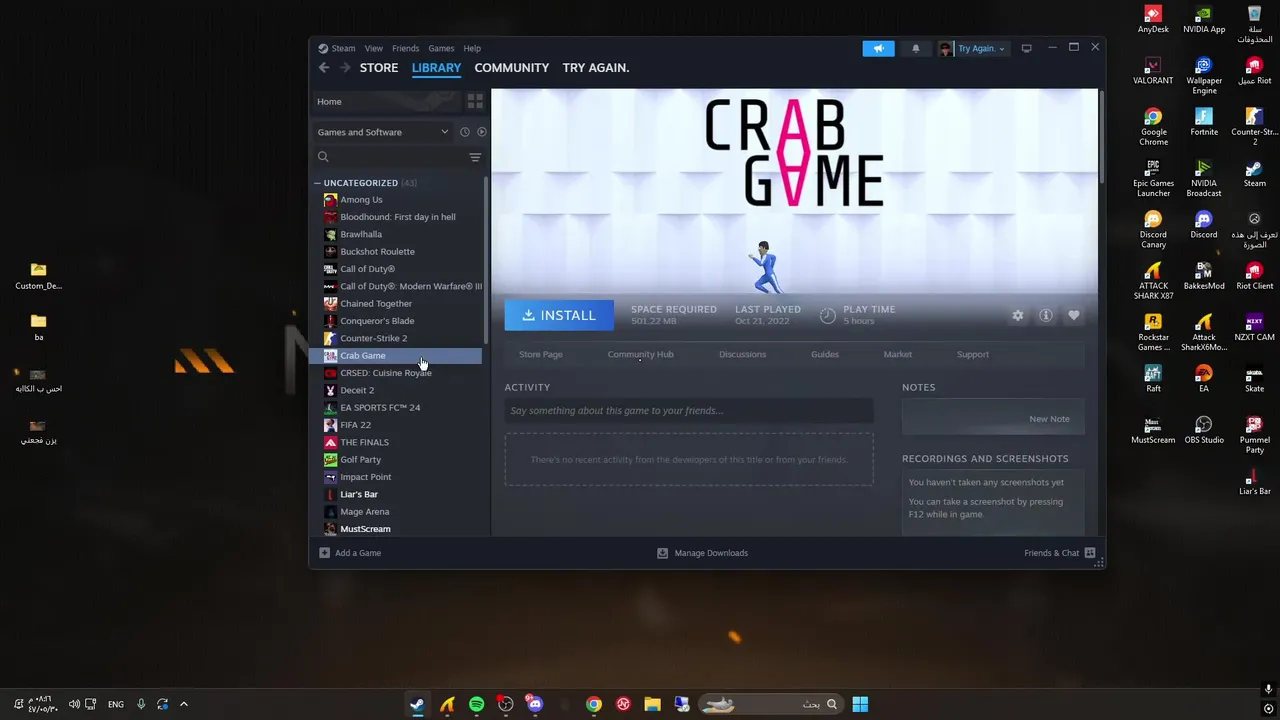Click the game page vertical scrollbar
Screen dimensions: 1280x720
(x=1100, y=137)
